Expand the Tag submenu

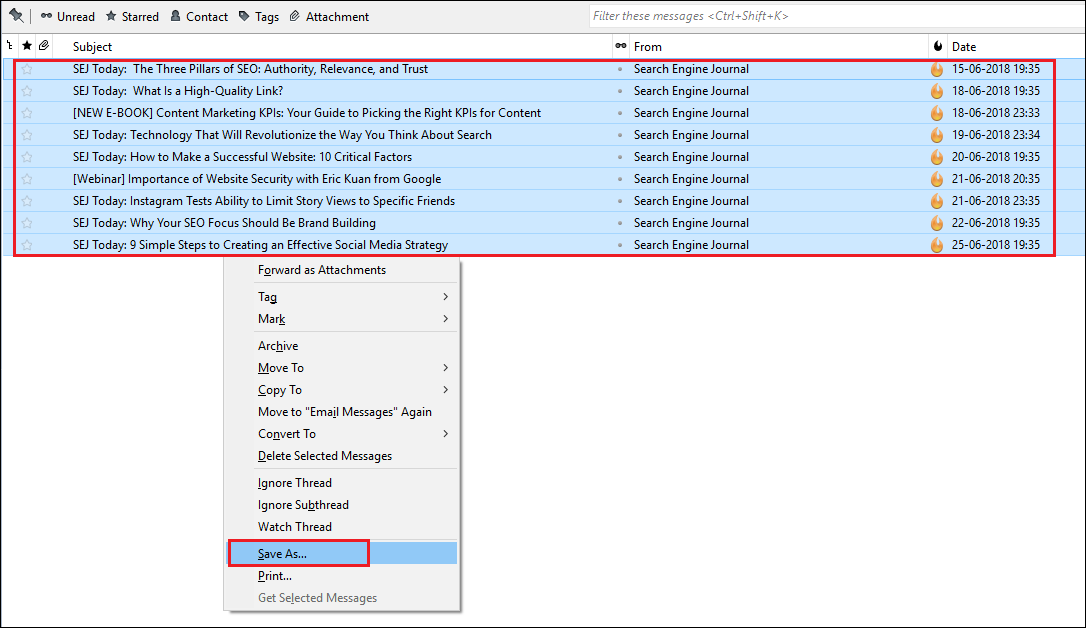point(343,296)
